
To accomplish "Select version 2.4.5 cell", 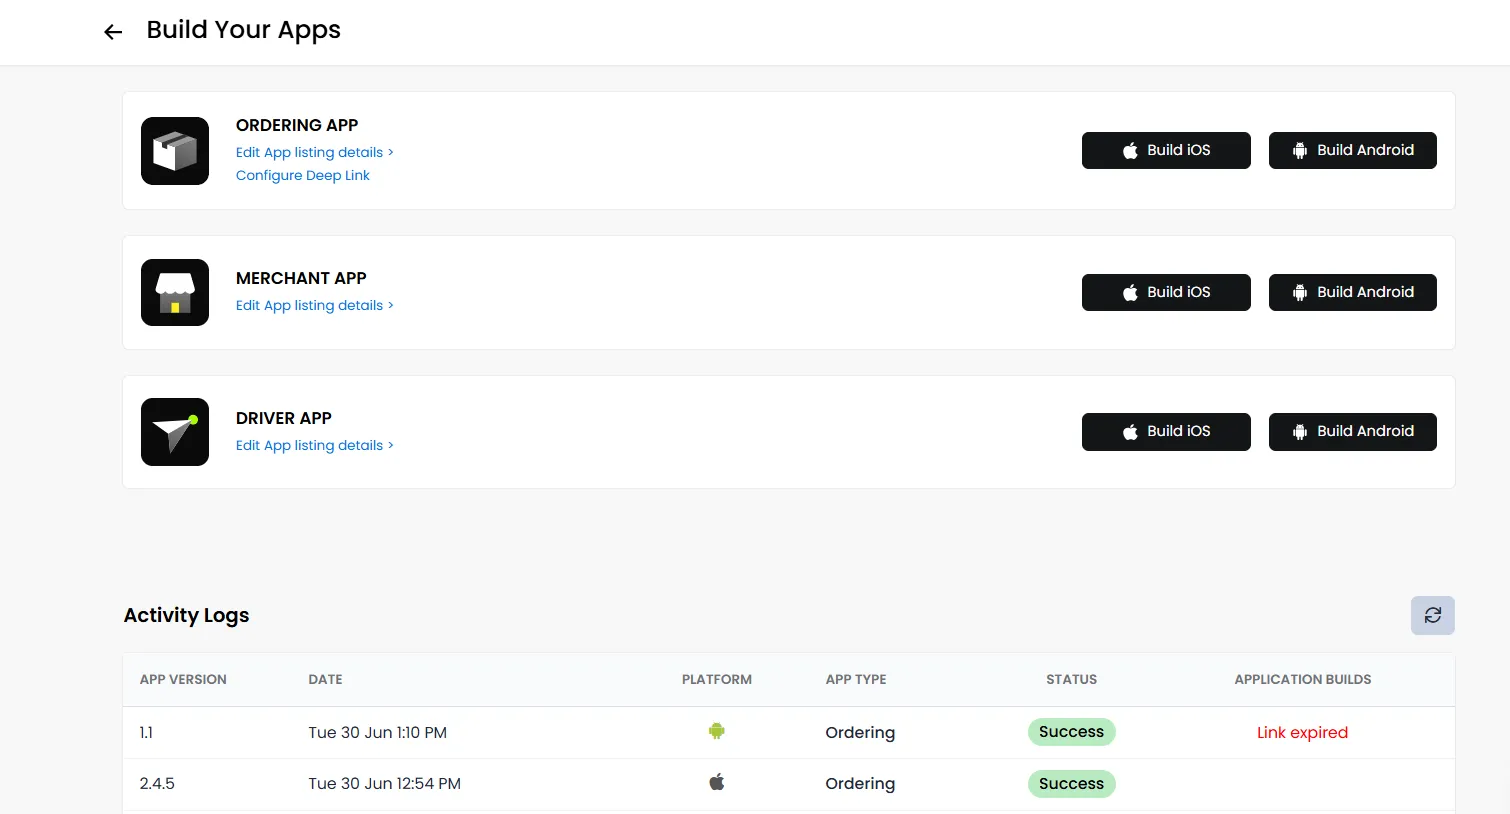I will coord(157,784).
